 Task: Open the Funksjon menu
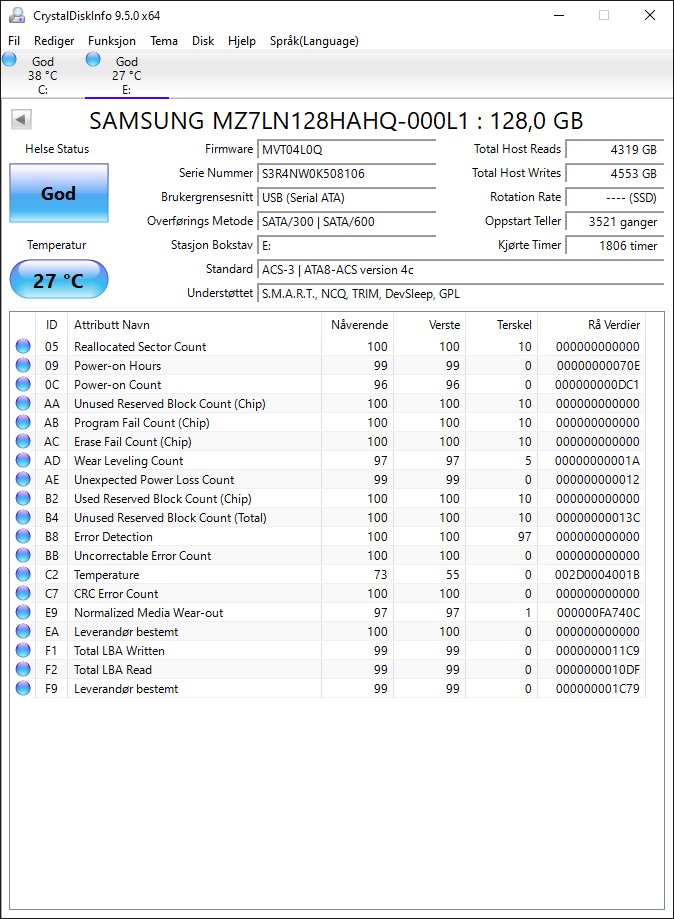pyautogui.click(x=112, y=41)
